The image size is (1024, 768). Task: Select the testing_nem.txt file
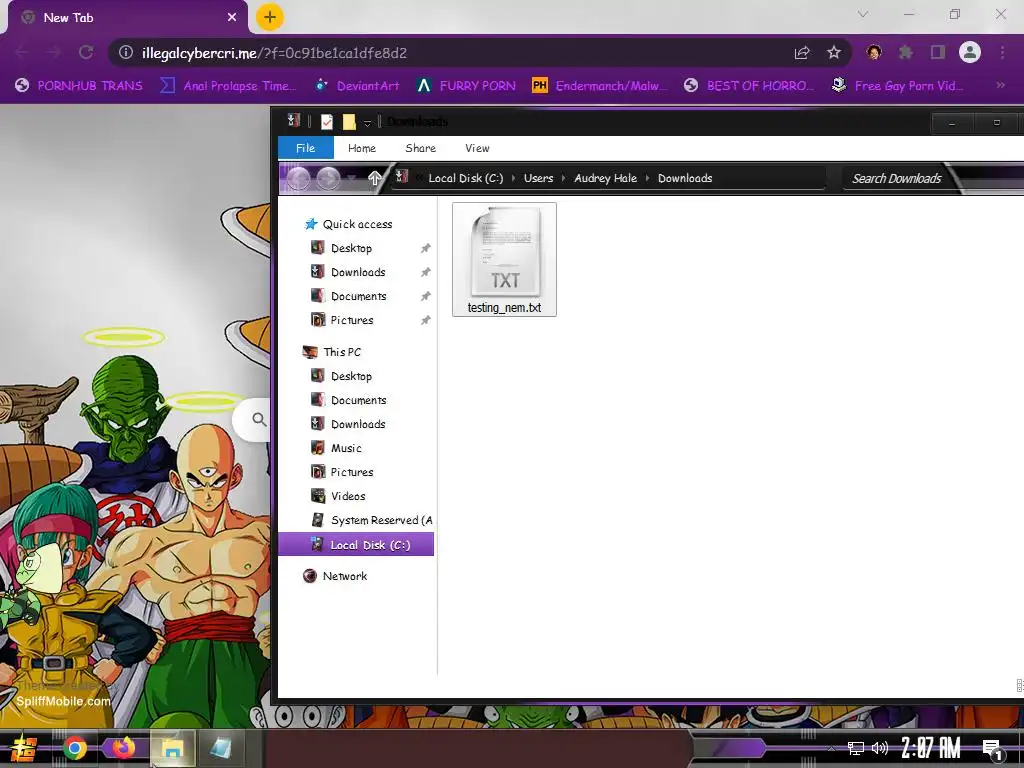pos(504,259)
